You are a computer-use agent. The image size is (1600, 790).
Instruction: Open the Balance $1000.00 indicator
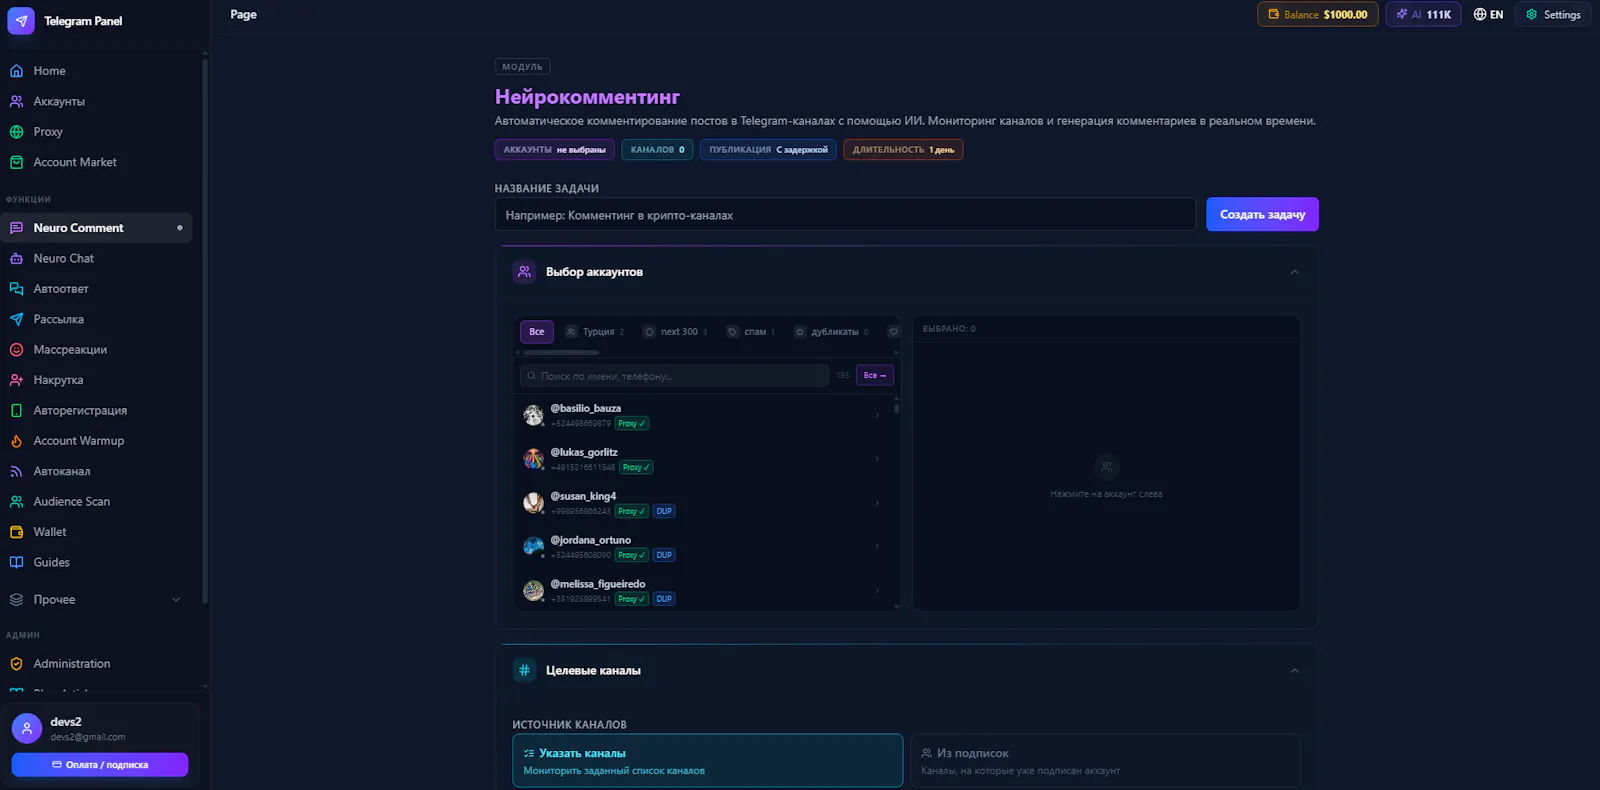[1318, 14]
